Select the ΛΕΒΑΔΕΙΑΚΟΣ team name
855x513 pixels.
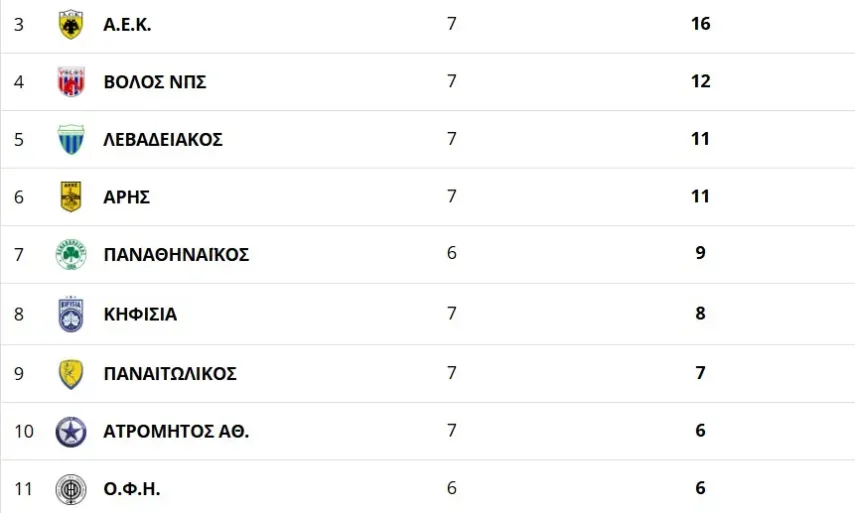(163, 139)
